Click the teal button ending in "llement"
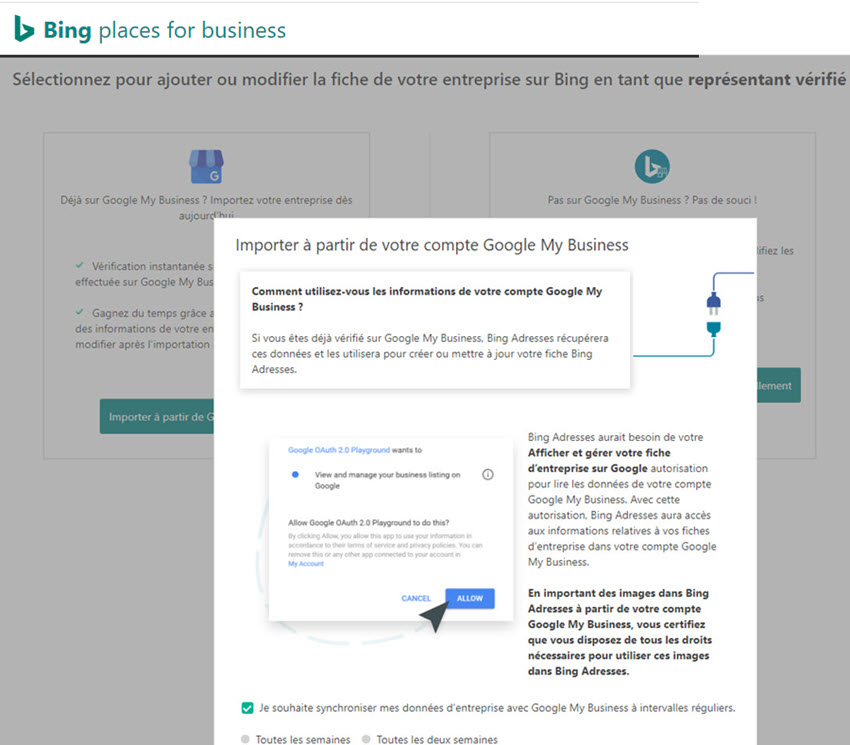Screen dimensions: 850x745 (x=778, y=386)
